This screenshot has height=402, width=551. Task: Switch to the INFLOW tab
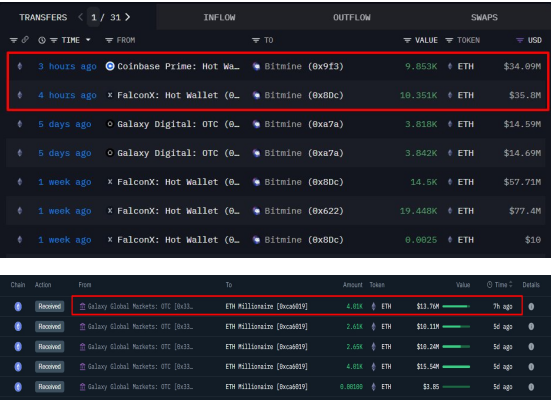[219, 17]
